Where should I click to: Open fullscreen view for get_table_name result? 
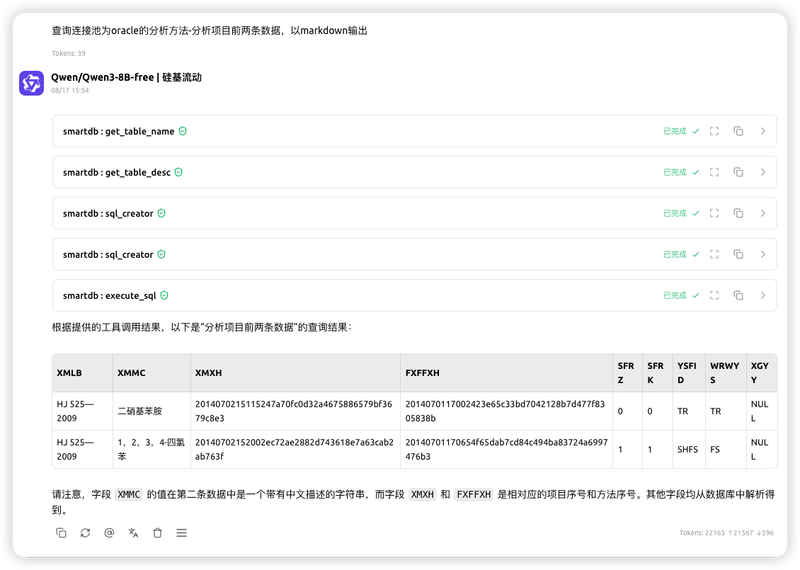714,131
